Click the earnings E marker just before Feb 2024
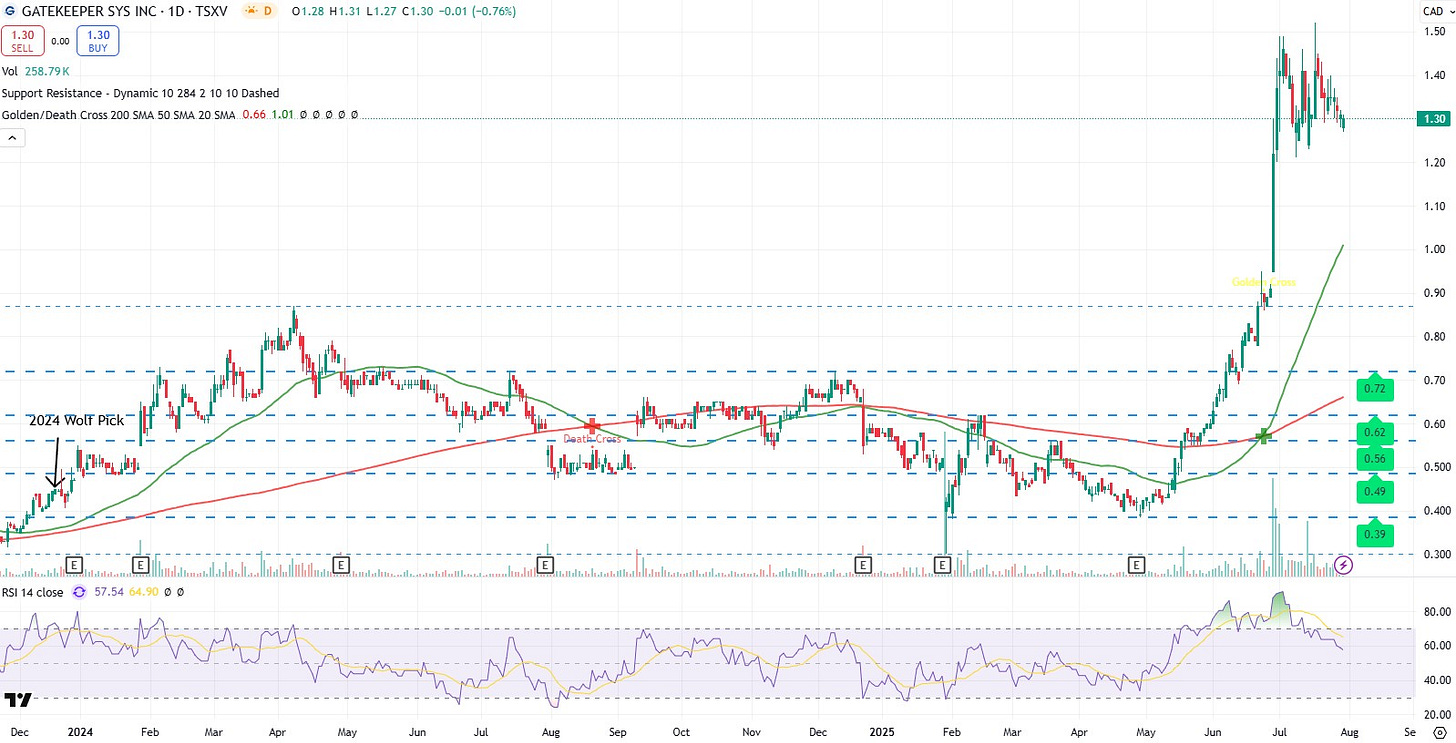Viewport: 1456px width, 743px height. click(x=140, y=565)
